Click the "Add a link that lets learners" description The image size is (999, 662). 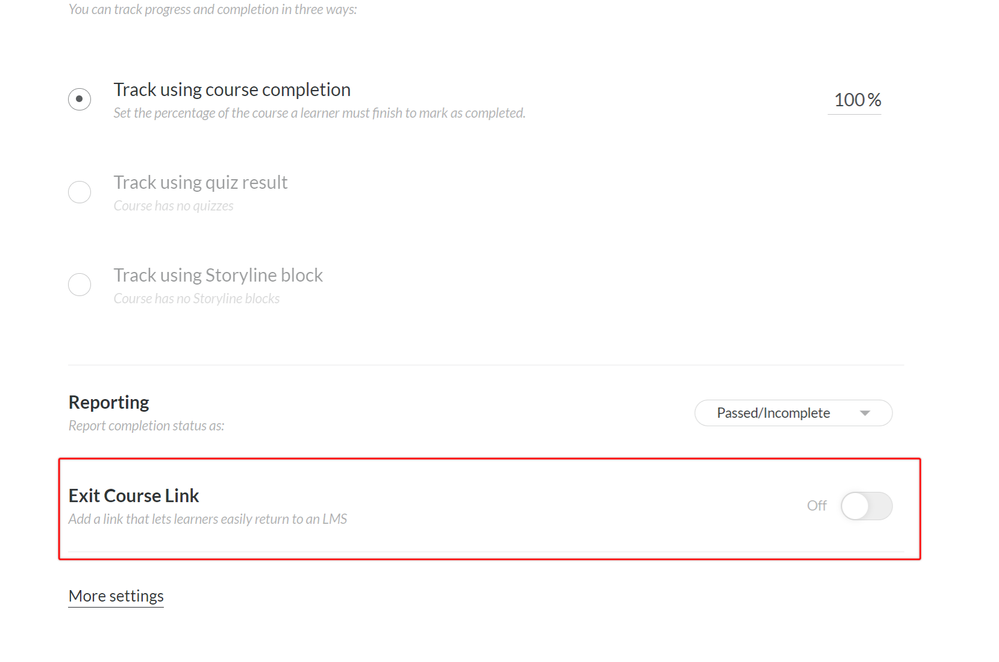pos(208,519)
